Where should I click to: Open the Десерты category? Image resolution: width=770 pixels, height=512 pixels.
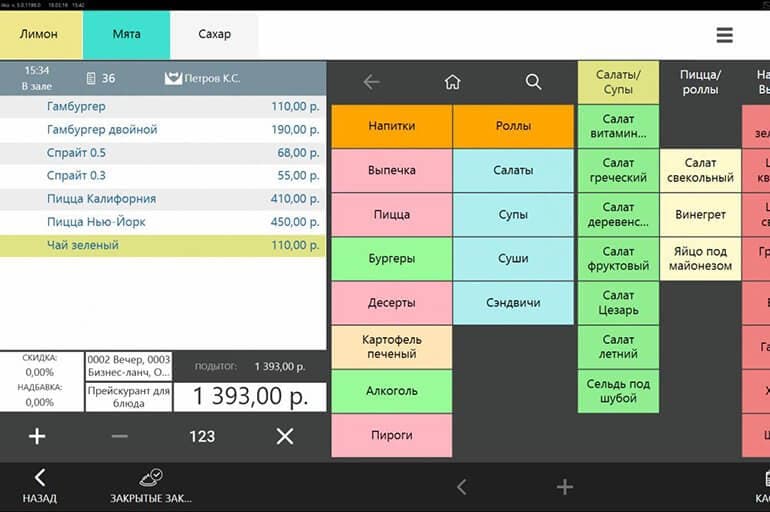coord(392,303)
